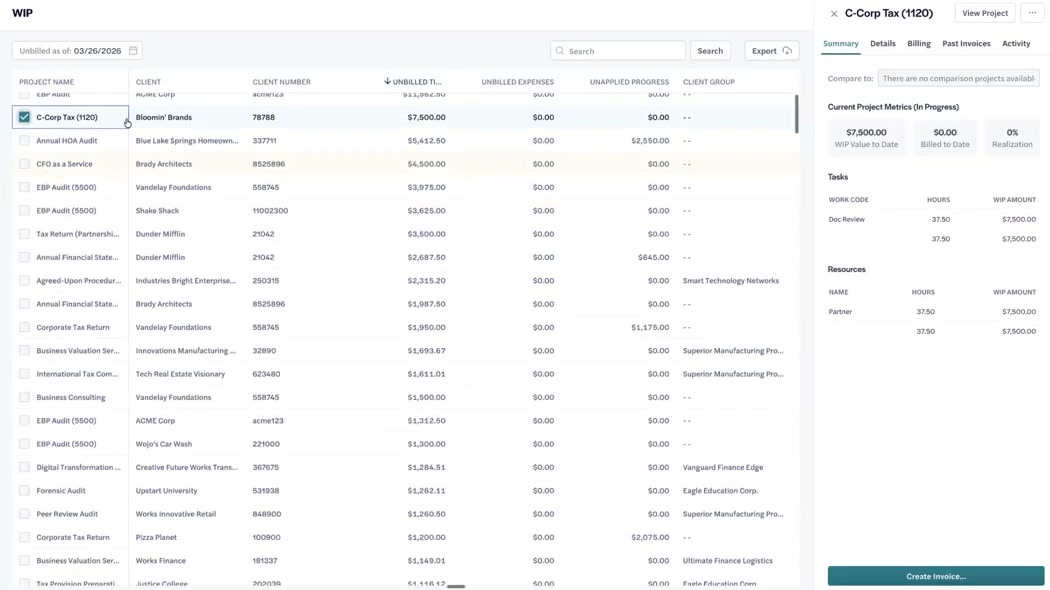Select the International Tax Com... project row
1050x590 pixels.
pos(77,374)
